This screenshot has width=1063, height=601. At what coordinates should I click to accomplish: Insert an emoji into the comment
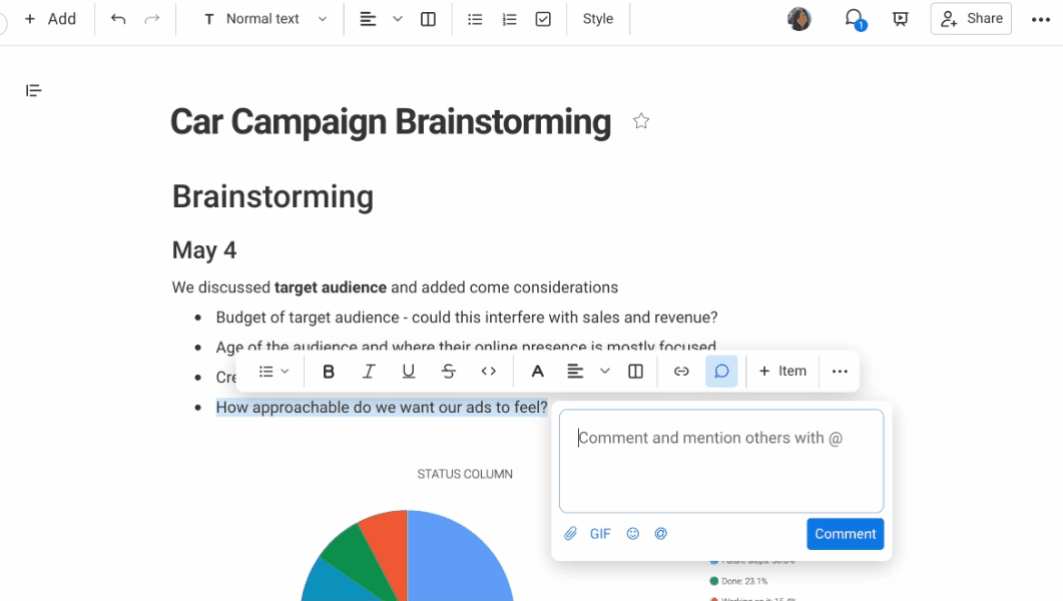633,534
